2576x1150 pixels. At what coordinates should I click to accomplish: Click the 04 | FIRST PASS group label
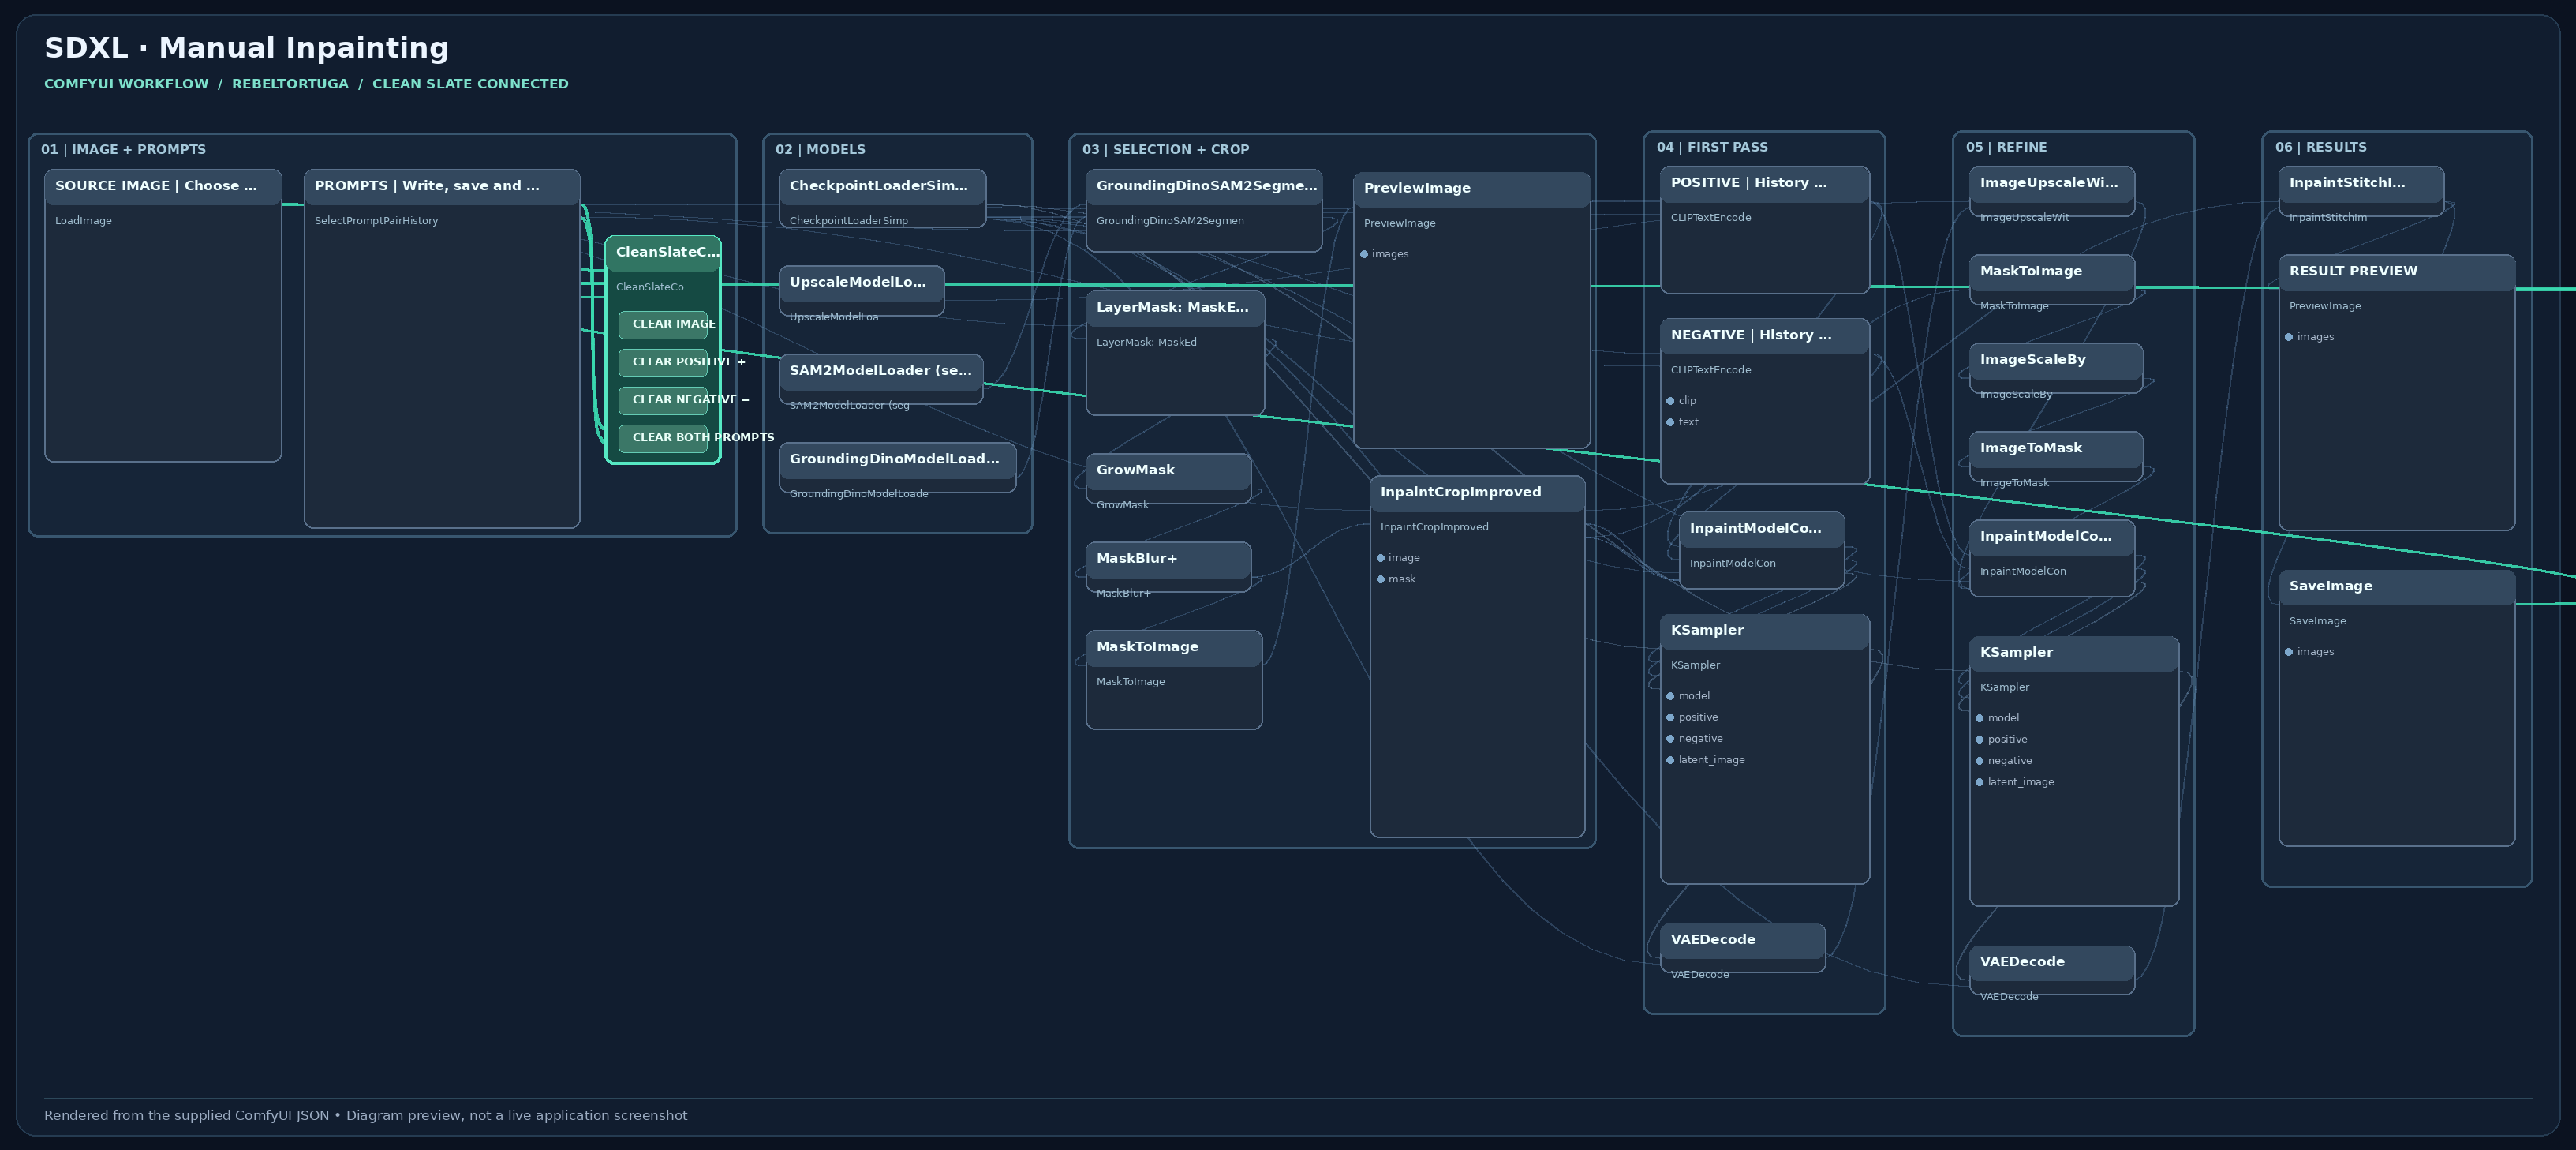pos(1712,147)
